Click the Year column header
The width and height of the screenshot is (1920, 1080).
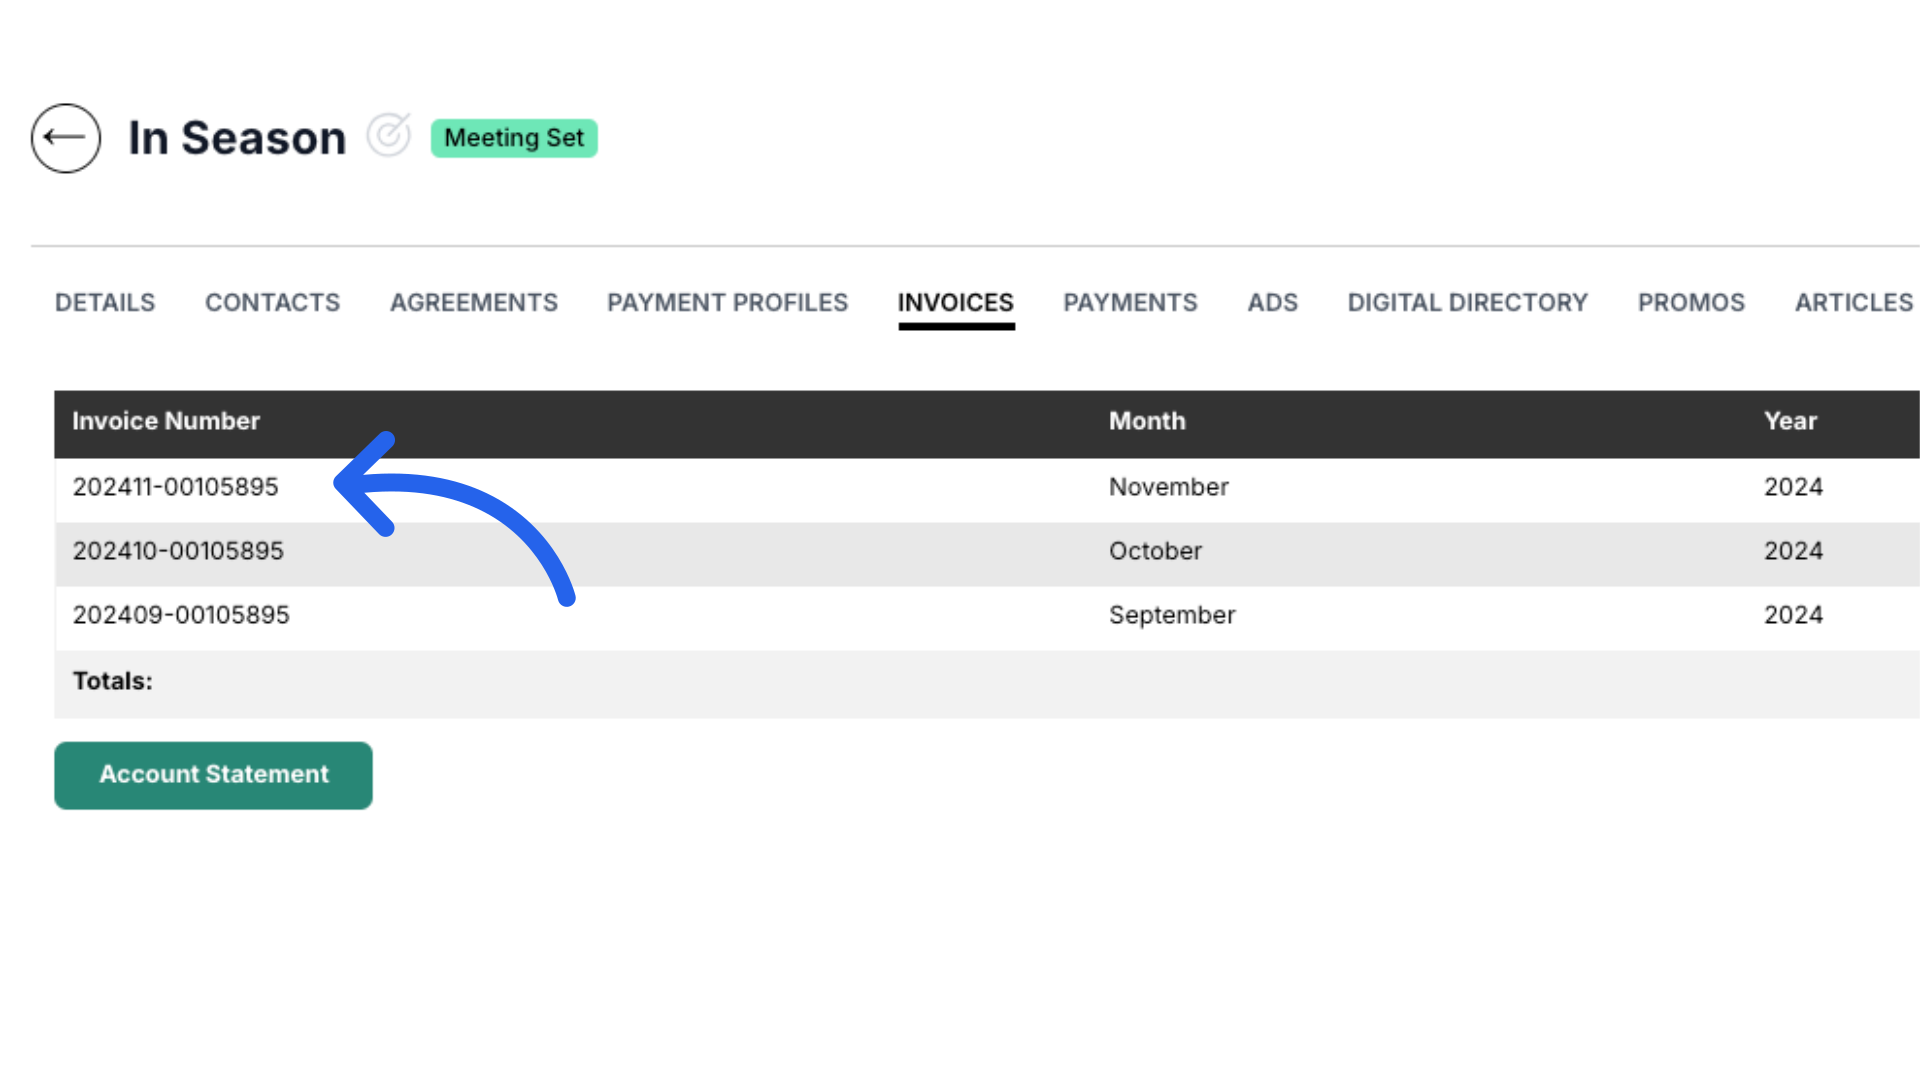click(1790, 421)
